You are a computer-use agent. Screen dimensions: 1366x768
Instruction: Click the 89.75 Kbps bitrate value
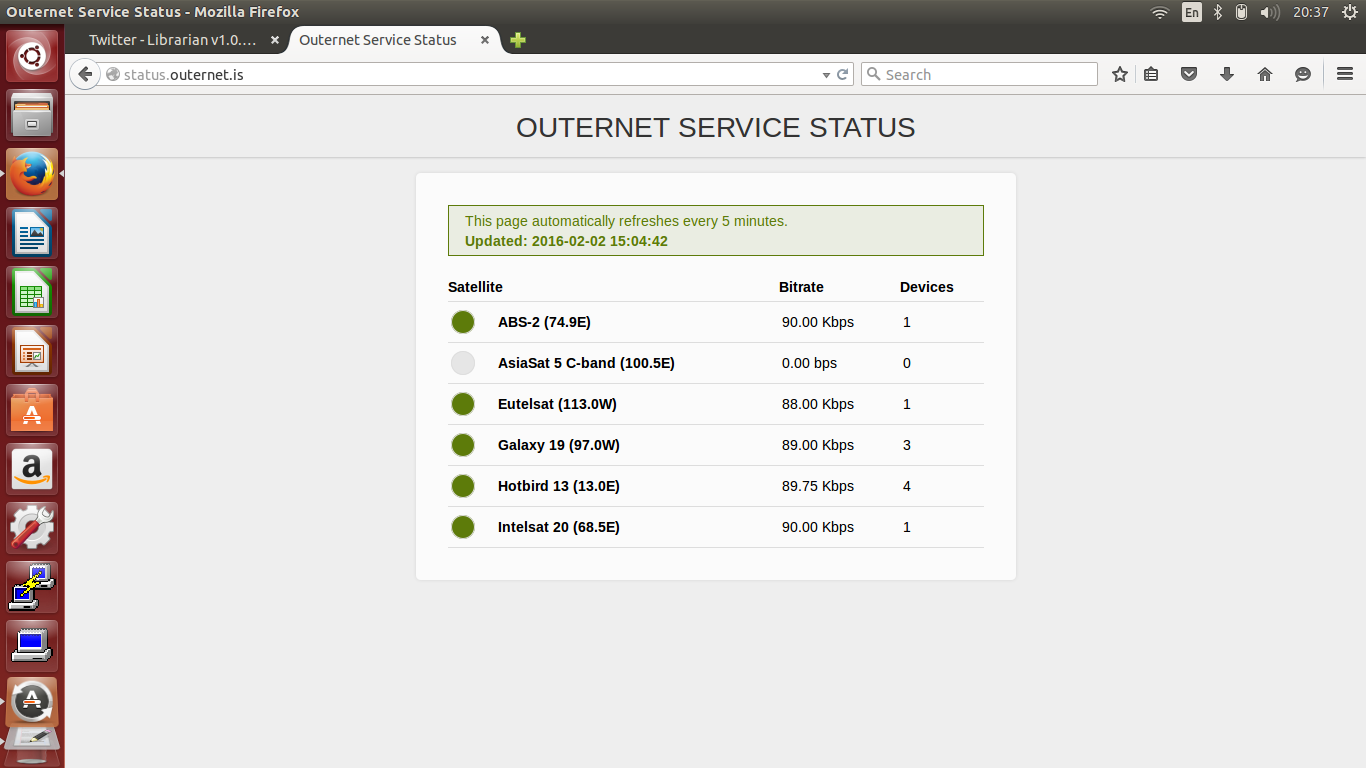(818, 486)
